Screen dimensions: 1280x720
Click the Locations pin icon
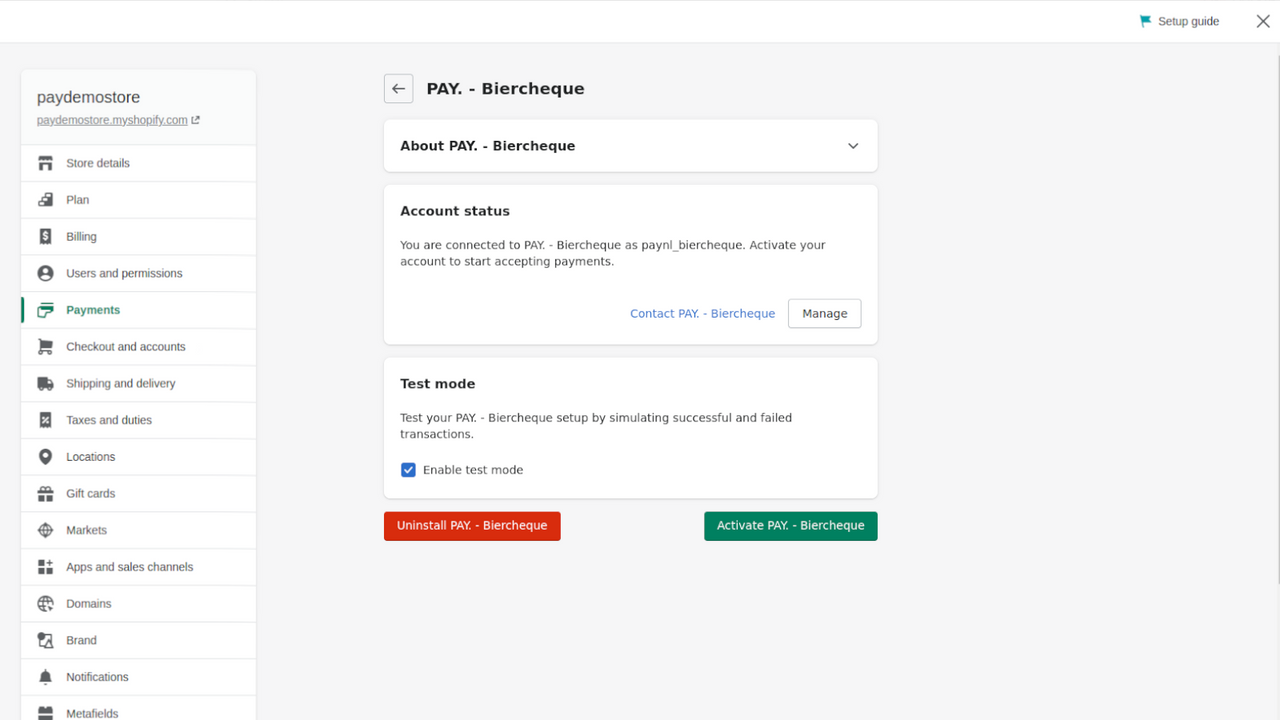point(45,457)
